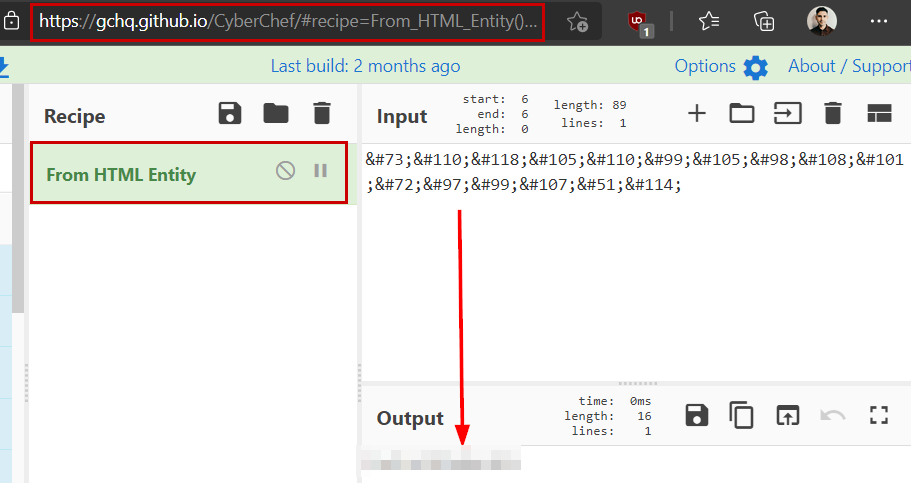
Task: Undo output switch arrow icon
Action: [x=833, y=415]
